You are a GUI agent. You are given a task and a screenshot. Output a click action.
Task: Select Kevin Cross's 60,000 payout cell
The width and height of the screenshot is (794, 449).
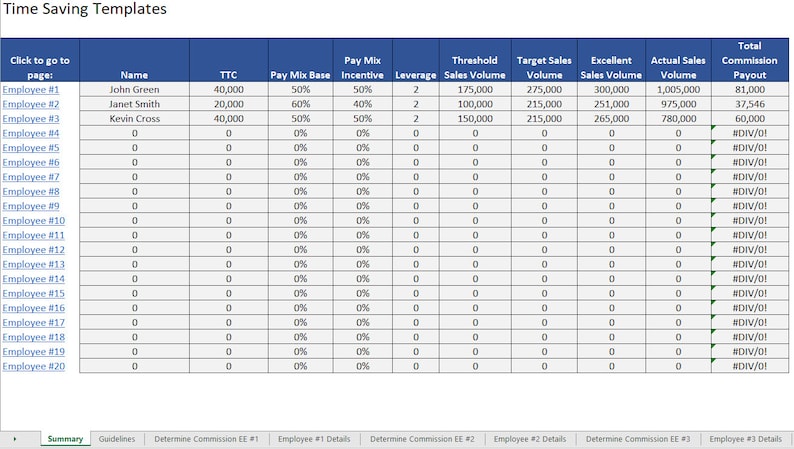(750, 119)
